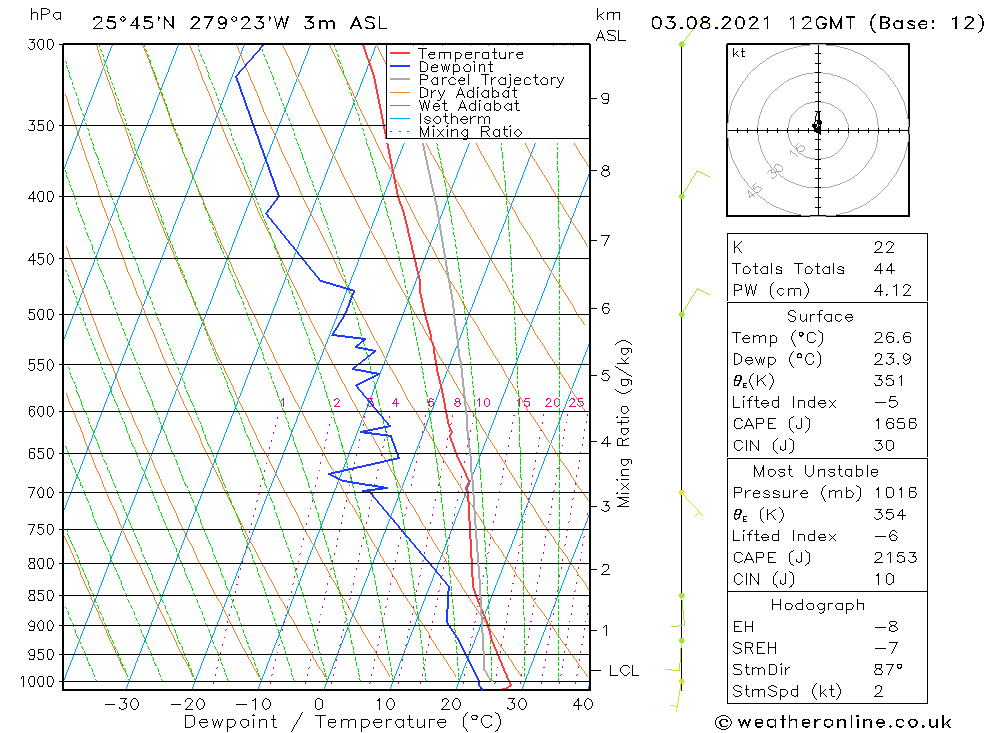Click the PW (cm) value 4.12
The image size is (1000, 733).
click(892, 290)
